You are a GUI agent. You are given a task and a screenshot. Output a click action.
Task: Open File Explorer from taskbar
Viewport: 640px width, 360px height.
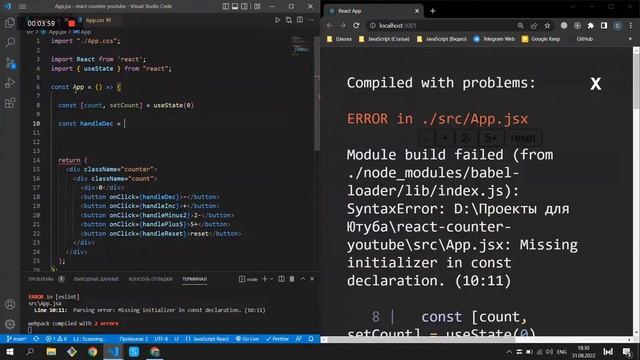tap(51, 352)
